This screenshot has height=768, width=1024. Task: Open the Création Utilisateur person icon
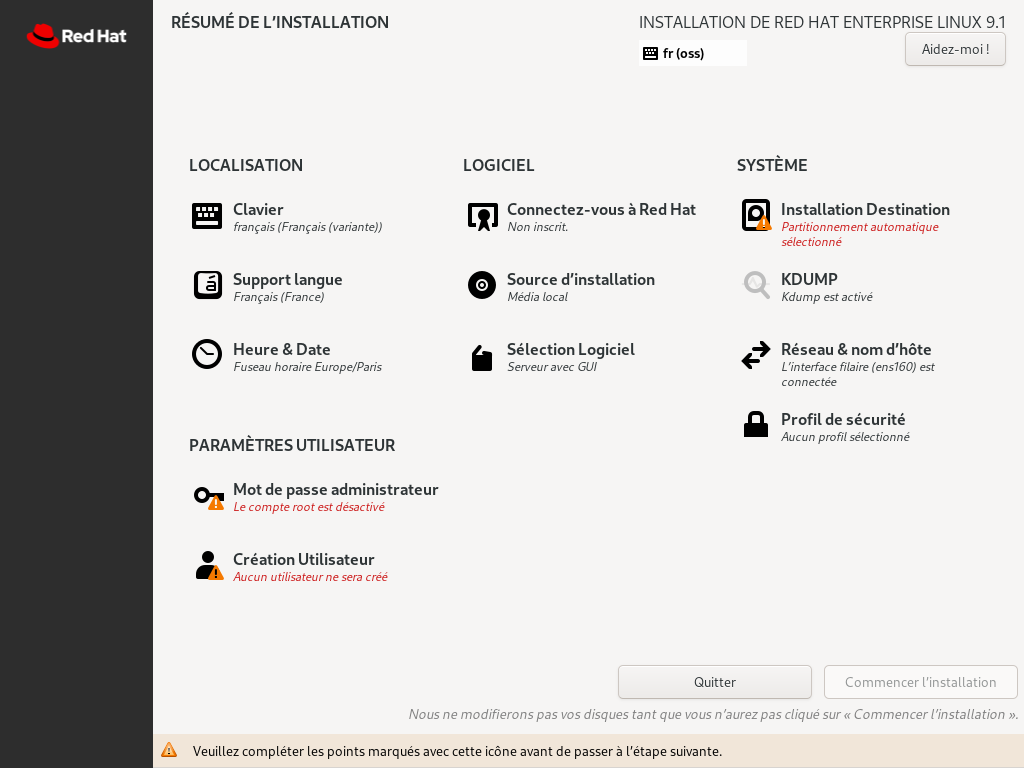(208, 566)
